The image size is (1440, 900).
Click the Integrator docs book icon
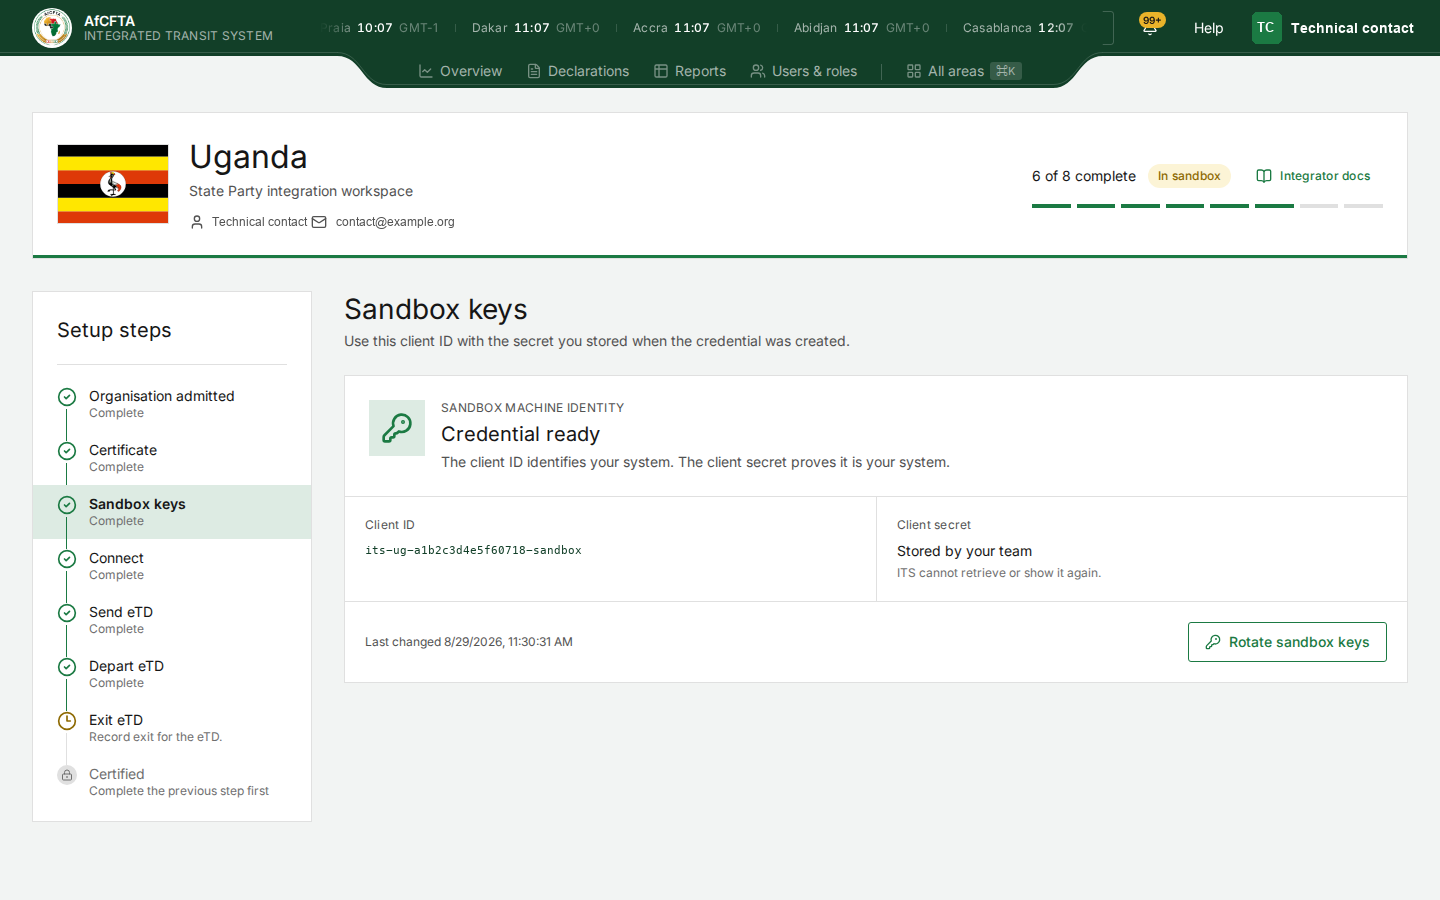tap(1264, 176)
